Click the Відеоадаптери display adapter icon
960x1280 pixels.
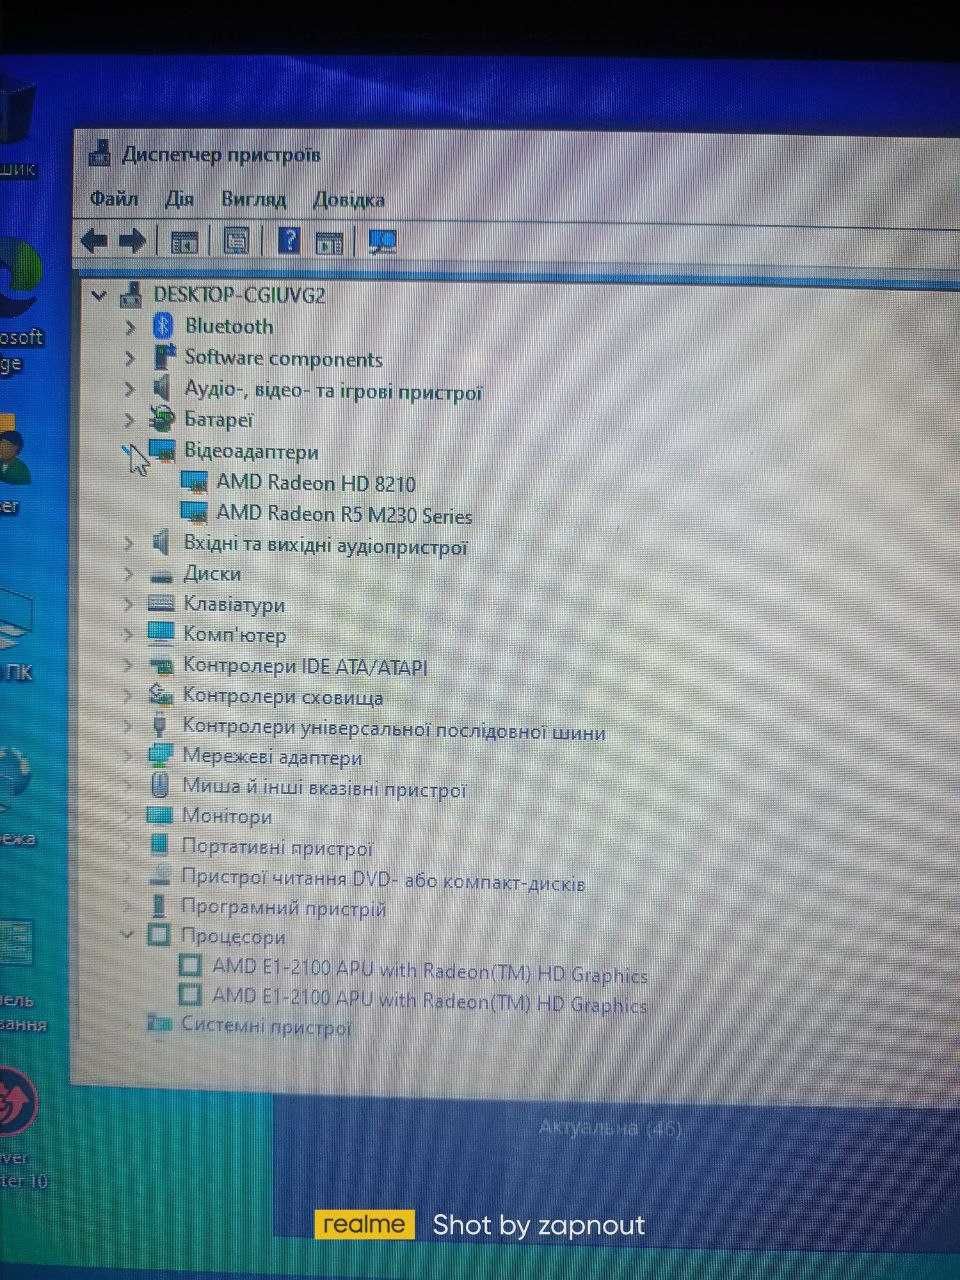[x=162, y=450]
